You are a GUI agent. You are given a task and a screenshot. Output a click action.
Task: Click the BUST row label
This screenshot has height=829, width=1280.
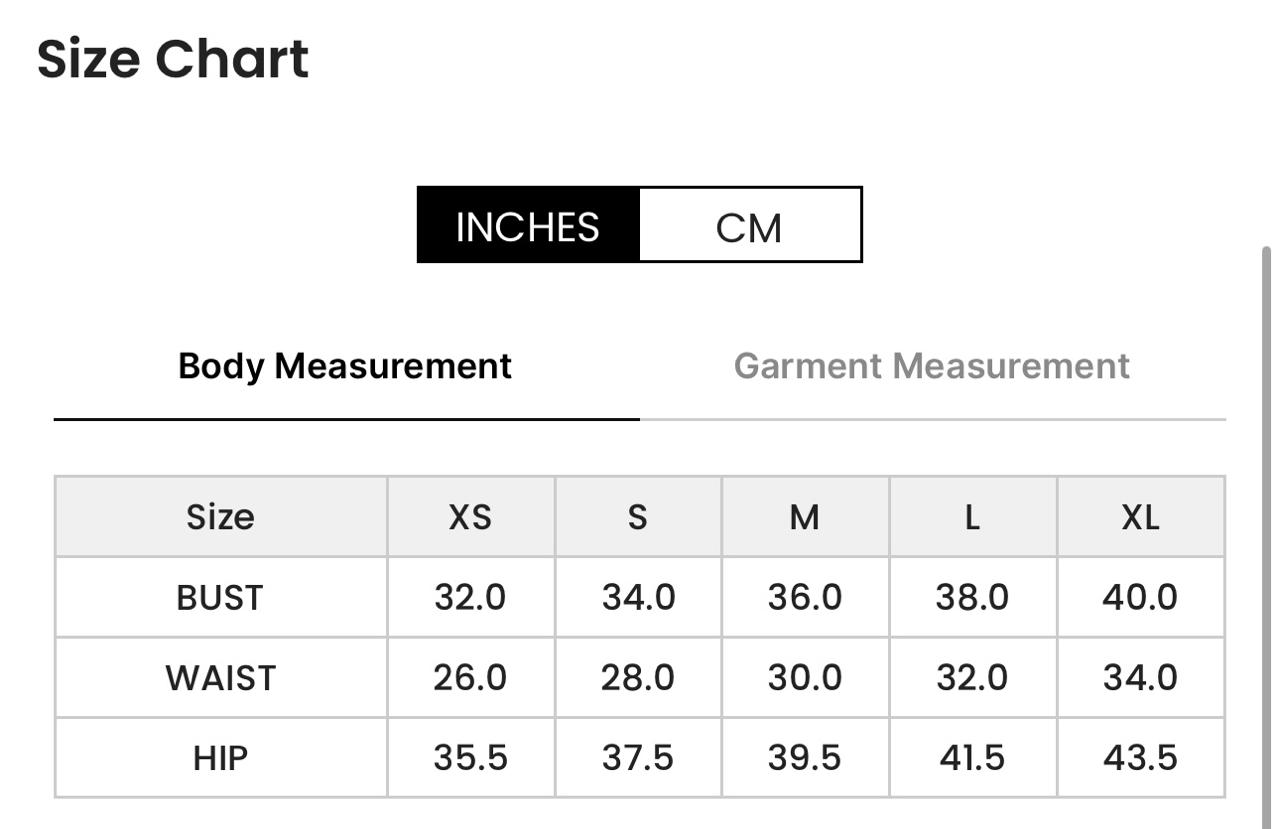221,597
